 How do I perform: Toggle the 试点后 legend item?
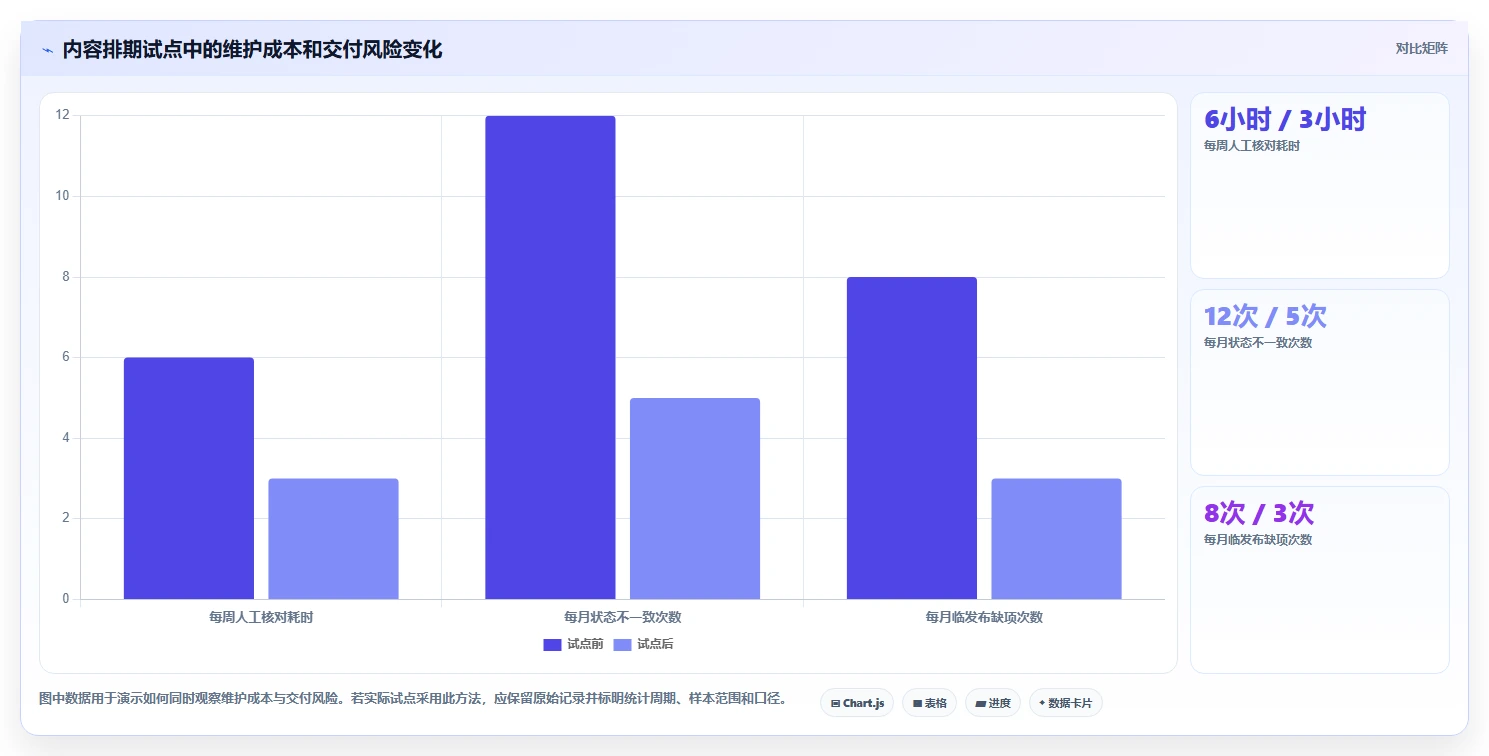point(643,645)
